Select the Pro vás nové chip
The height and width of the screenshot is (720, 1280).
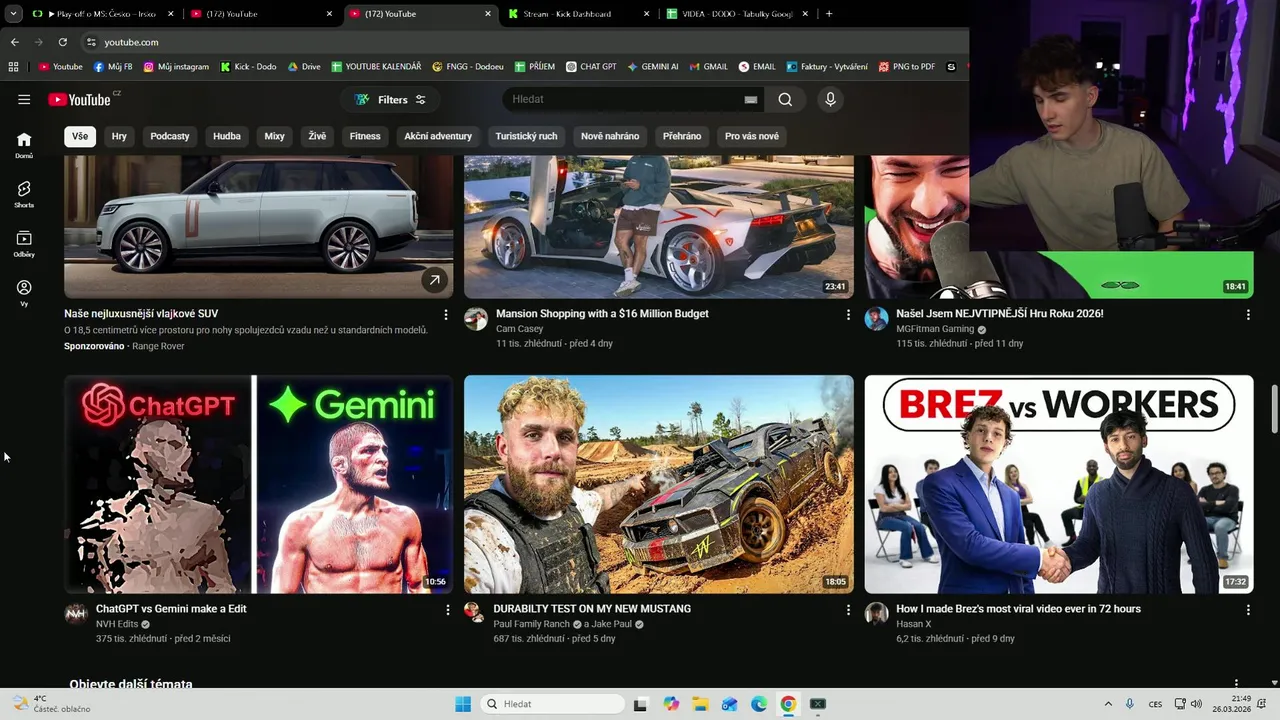point(752,136)
